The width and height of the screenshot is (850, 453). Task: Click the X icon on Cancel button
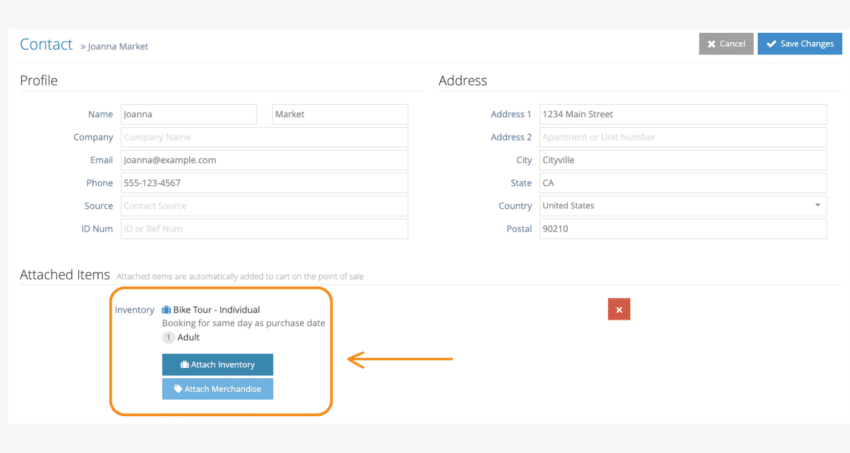(711, 44)
